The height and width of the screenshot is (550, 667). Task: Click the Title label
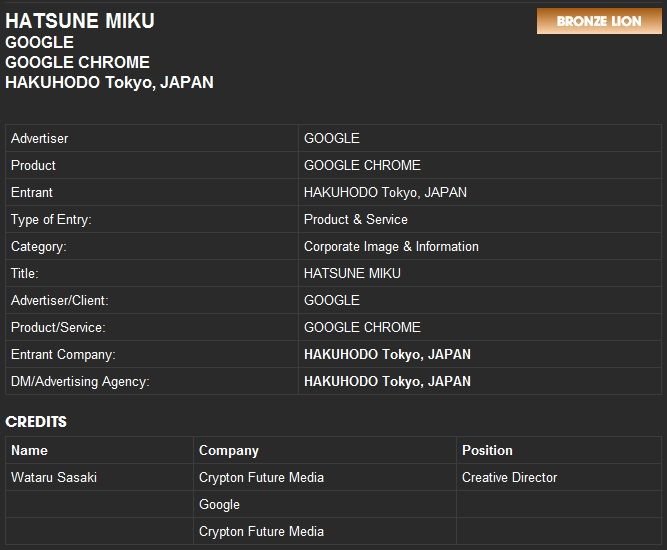tap(25, 273)
